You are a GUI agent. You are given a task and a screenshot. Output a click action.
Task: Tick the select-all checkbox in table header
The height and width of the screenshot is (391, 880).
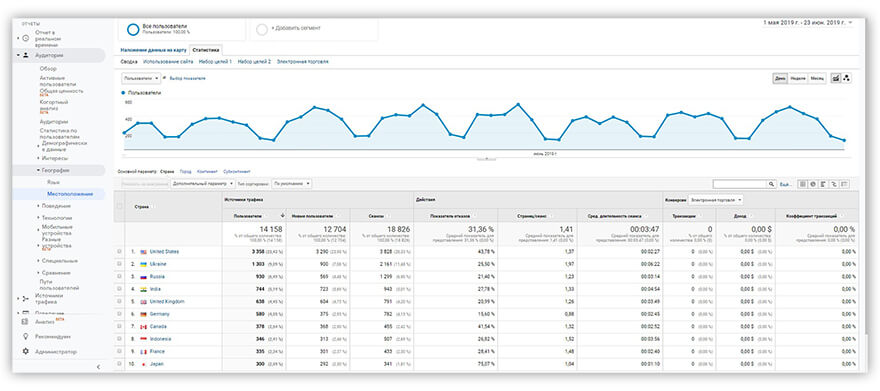119,206
